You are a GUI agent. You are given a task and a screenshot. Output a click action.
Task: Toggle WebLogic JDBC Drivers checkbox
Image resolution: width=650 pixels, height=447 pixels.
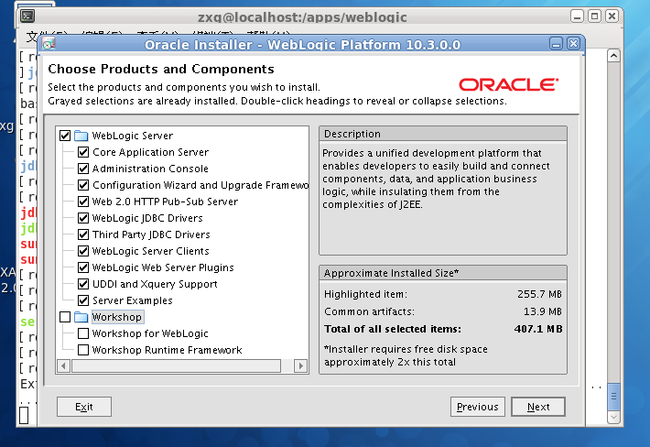point(83,218)
